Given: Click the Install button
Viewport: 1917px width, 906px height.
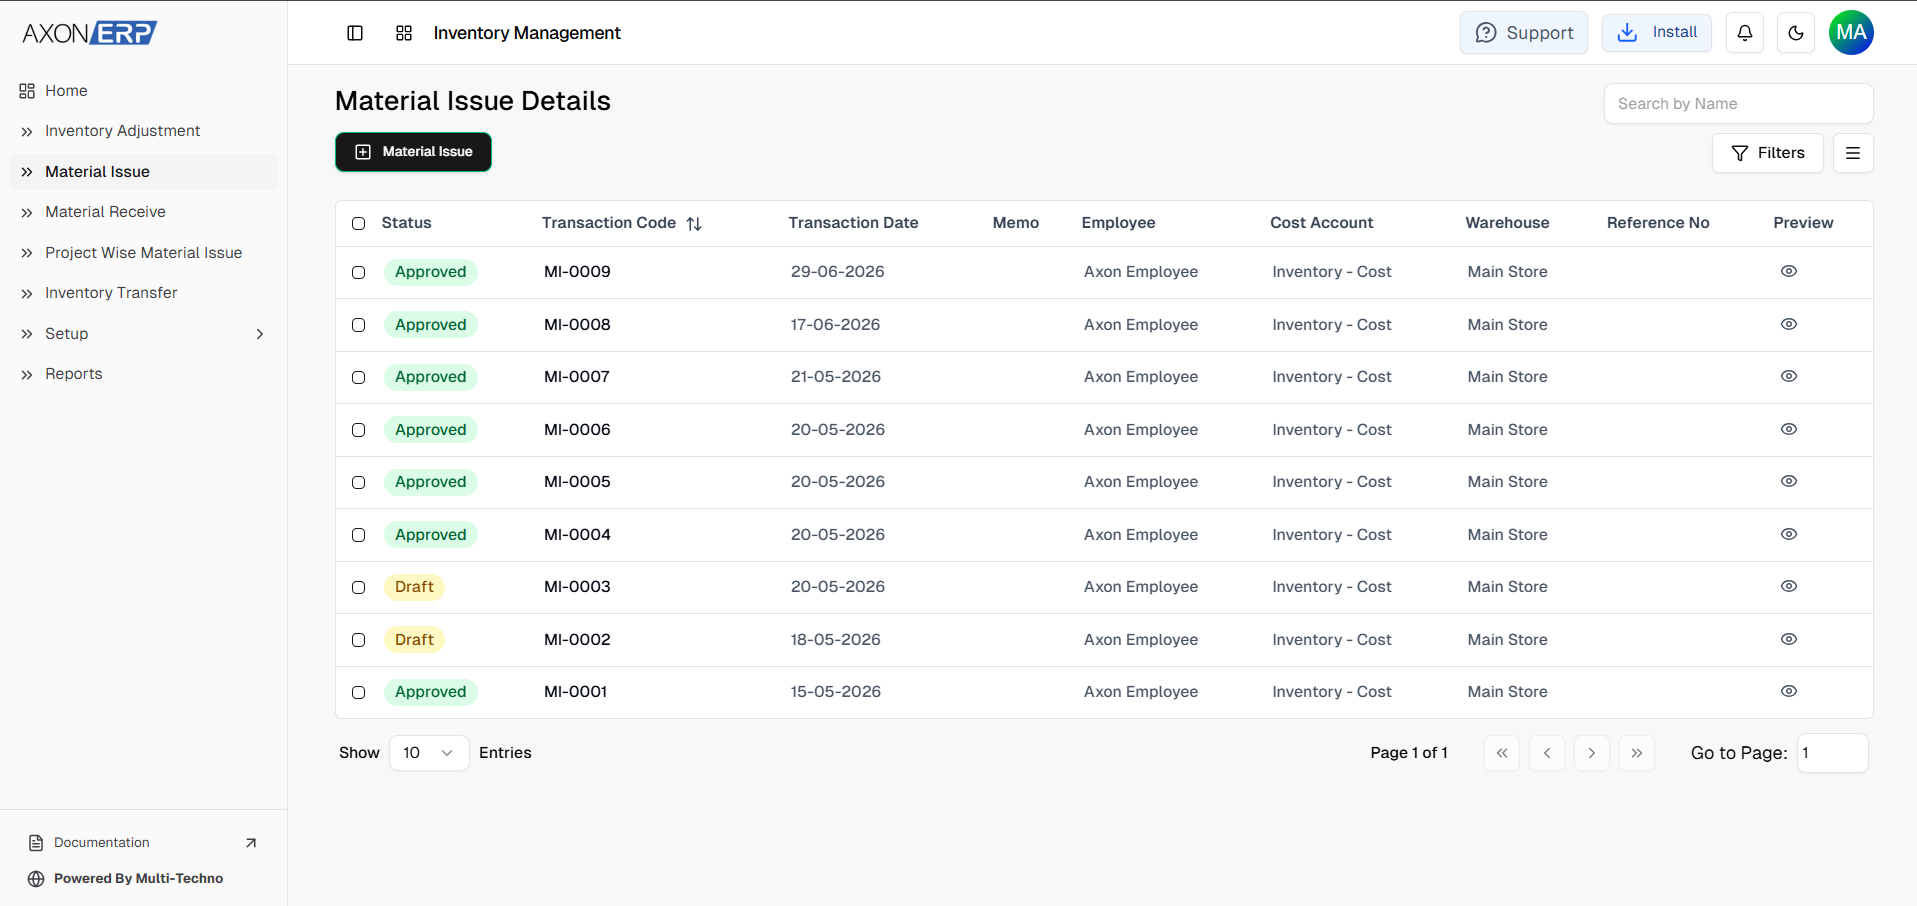Looking at the screenshot, I should (1657, 33).
